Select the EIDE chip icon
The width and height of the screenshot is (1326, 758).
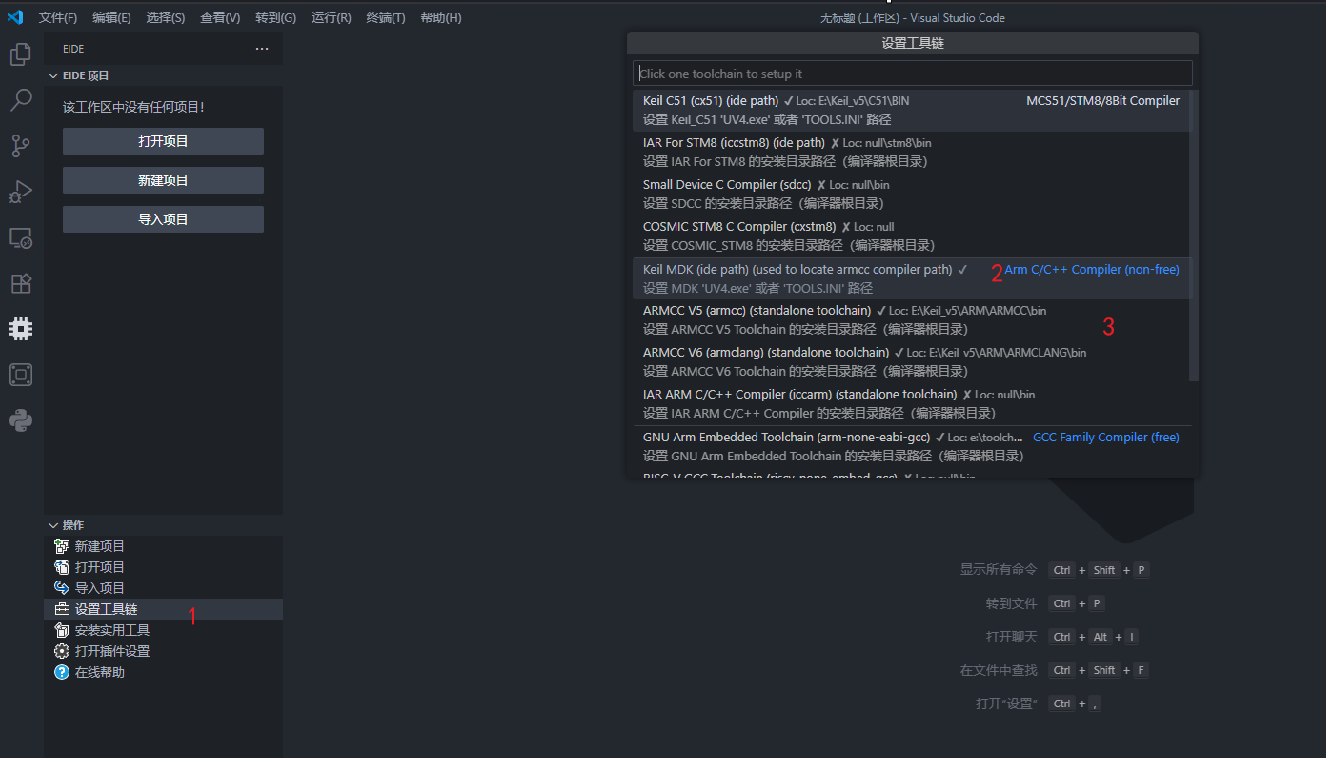[x=20, y=328]
